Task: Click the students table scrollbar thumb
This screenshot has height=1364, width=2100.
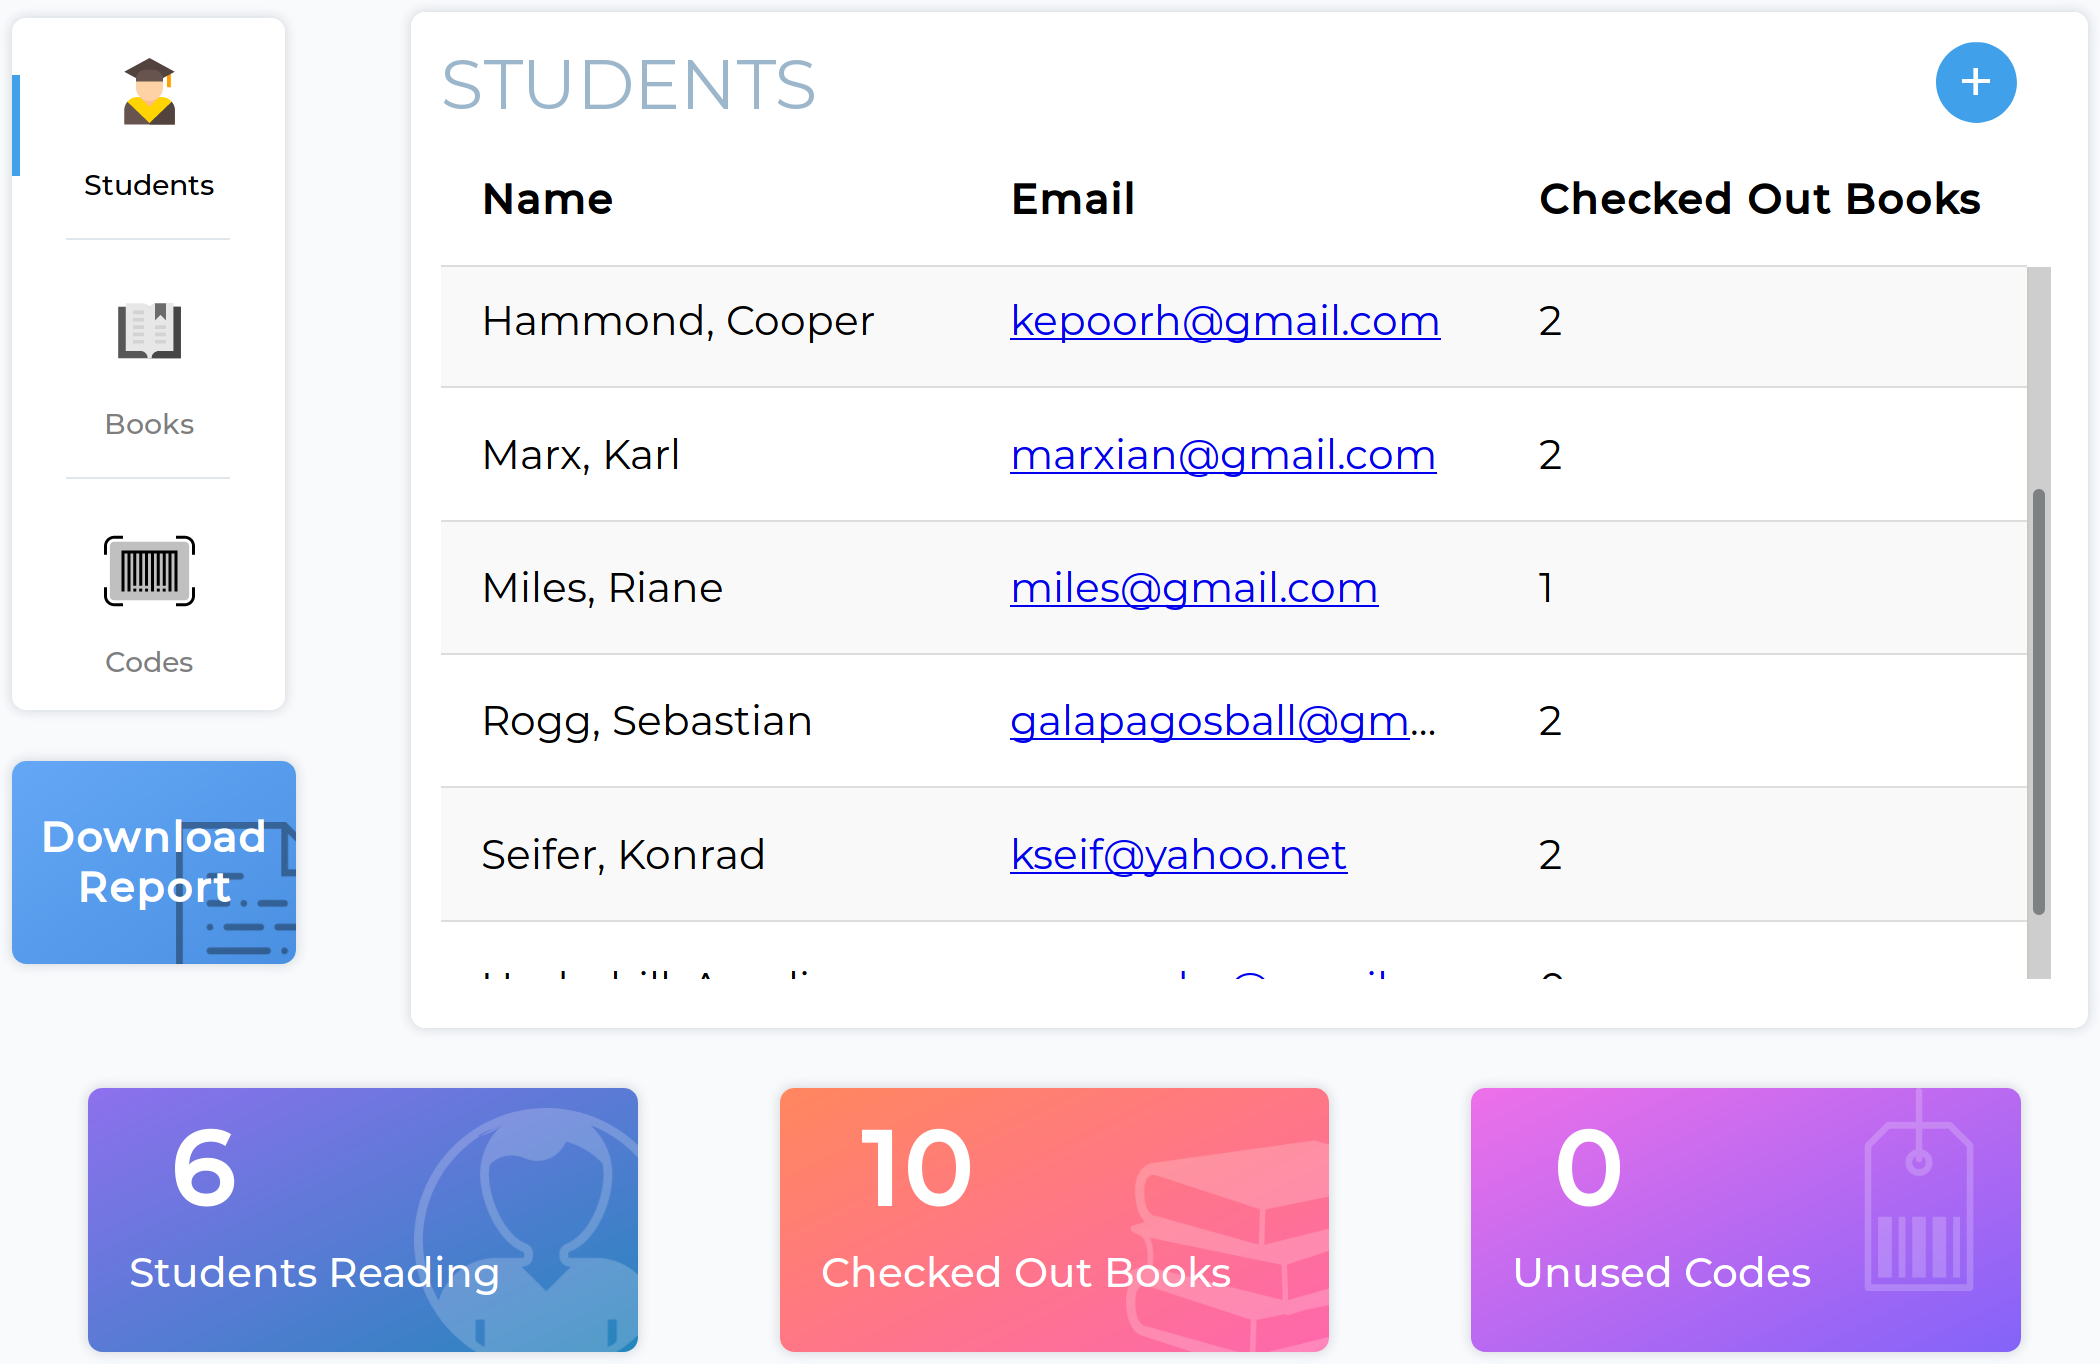Action: [2038, 700]
